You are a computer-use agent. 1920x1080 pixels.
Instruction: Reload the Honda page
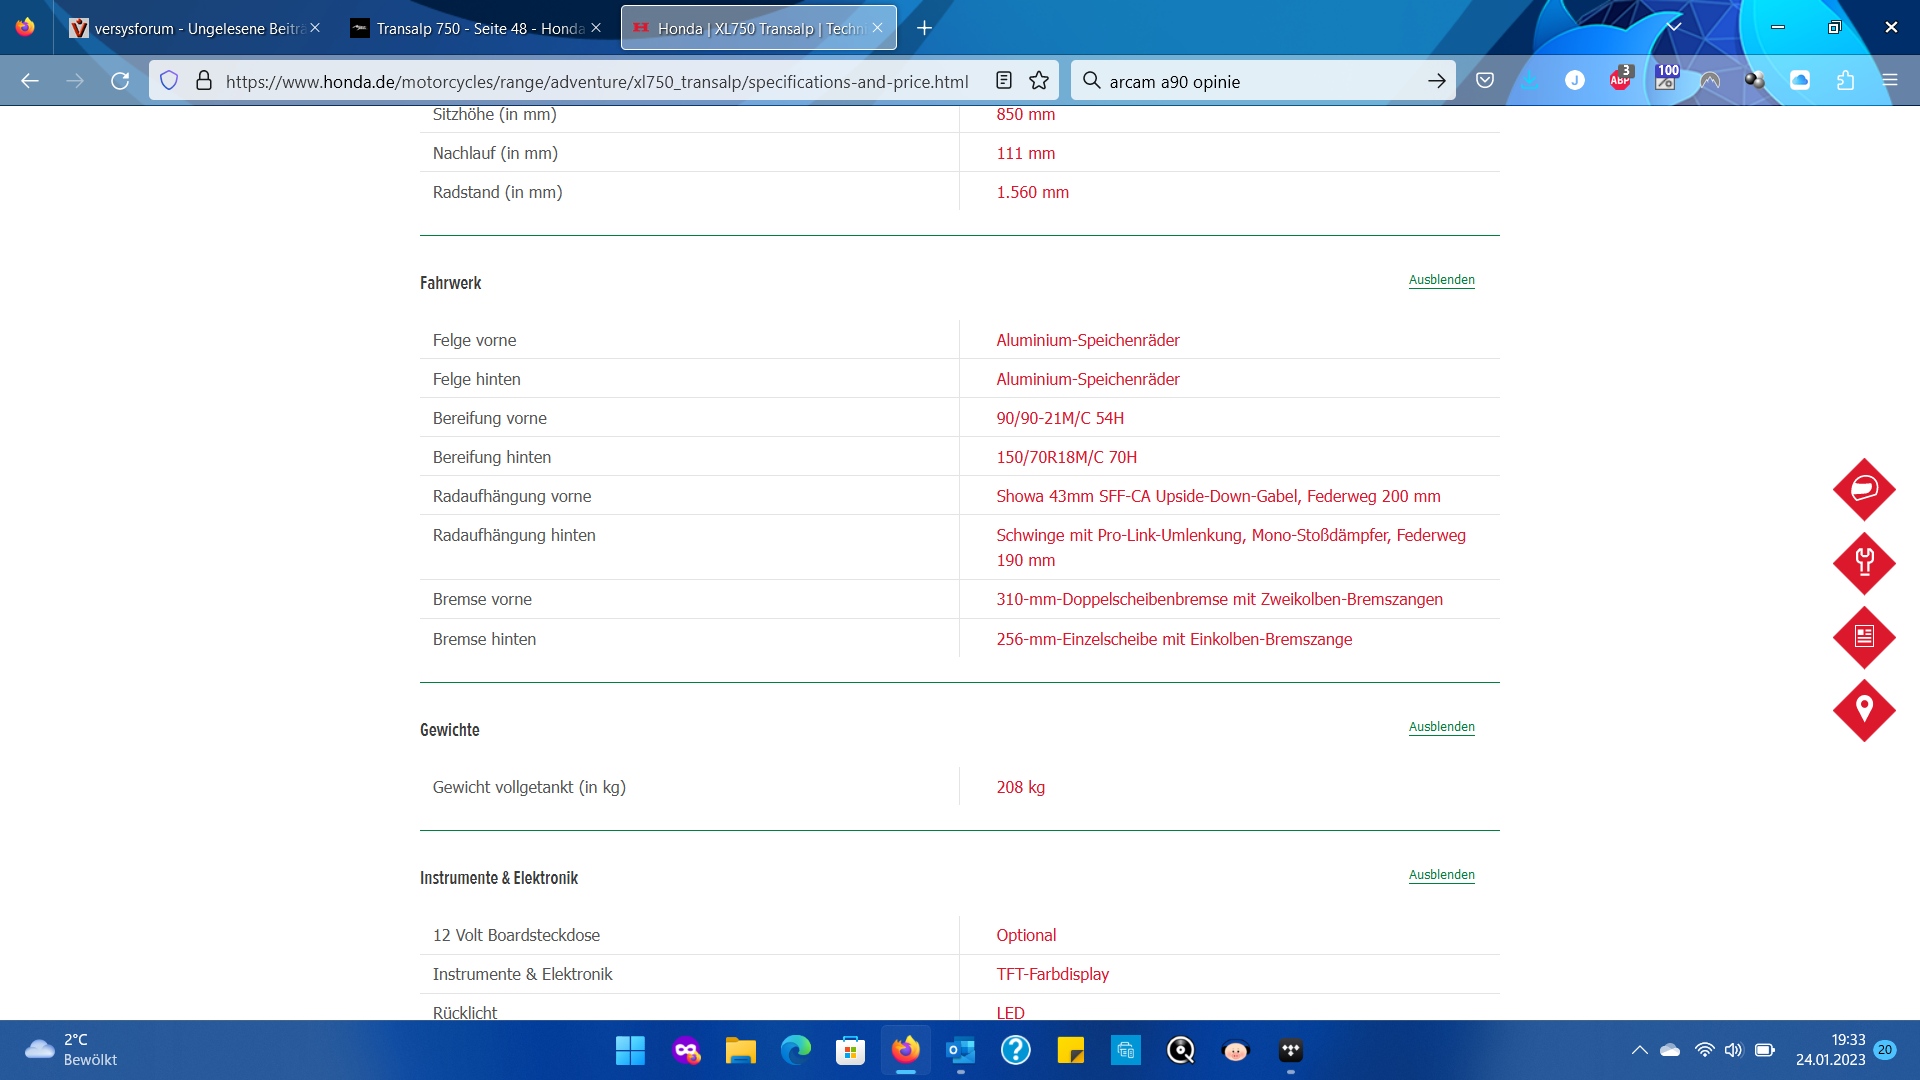120,81
